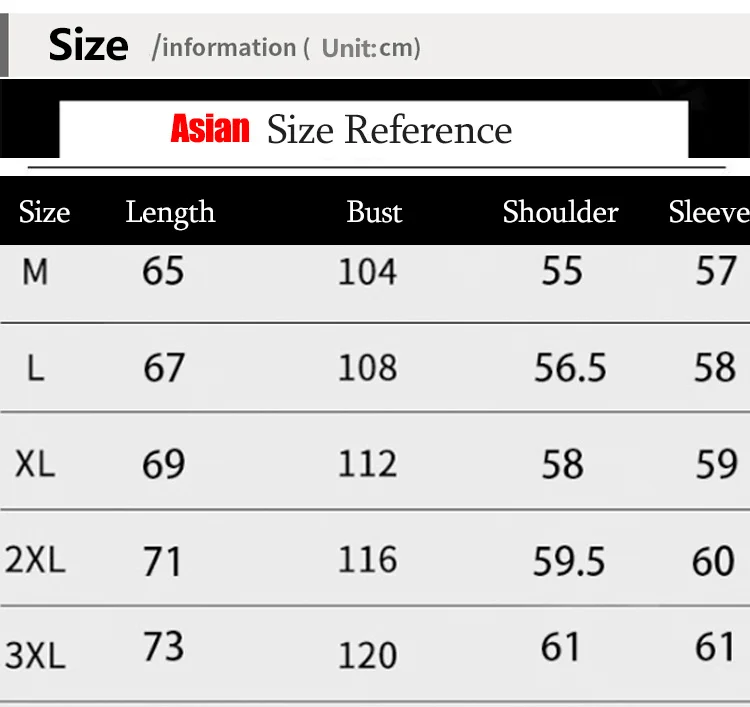The image size is (750, 707).
Task: Click shoulder value 59.5 for size 2XL
Action: (569, 561)
